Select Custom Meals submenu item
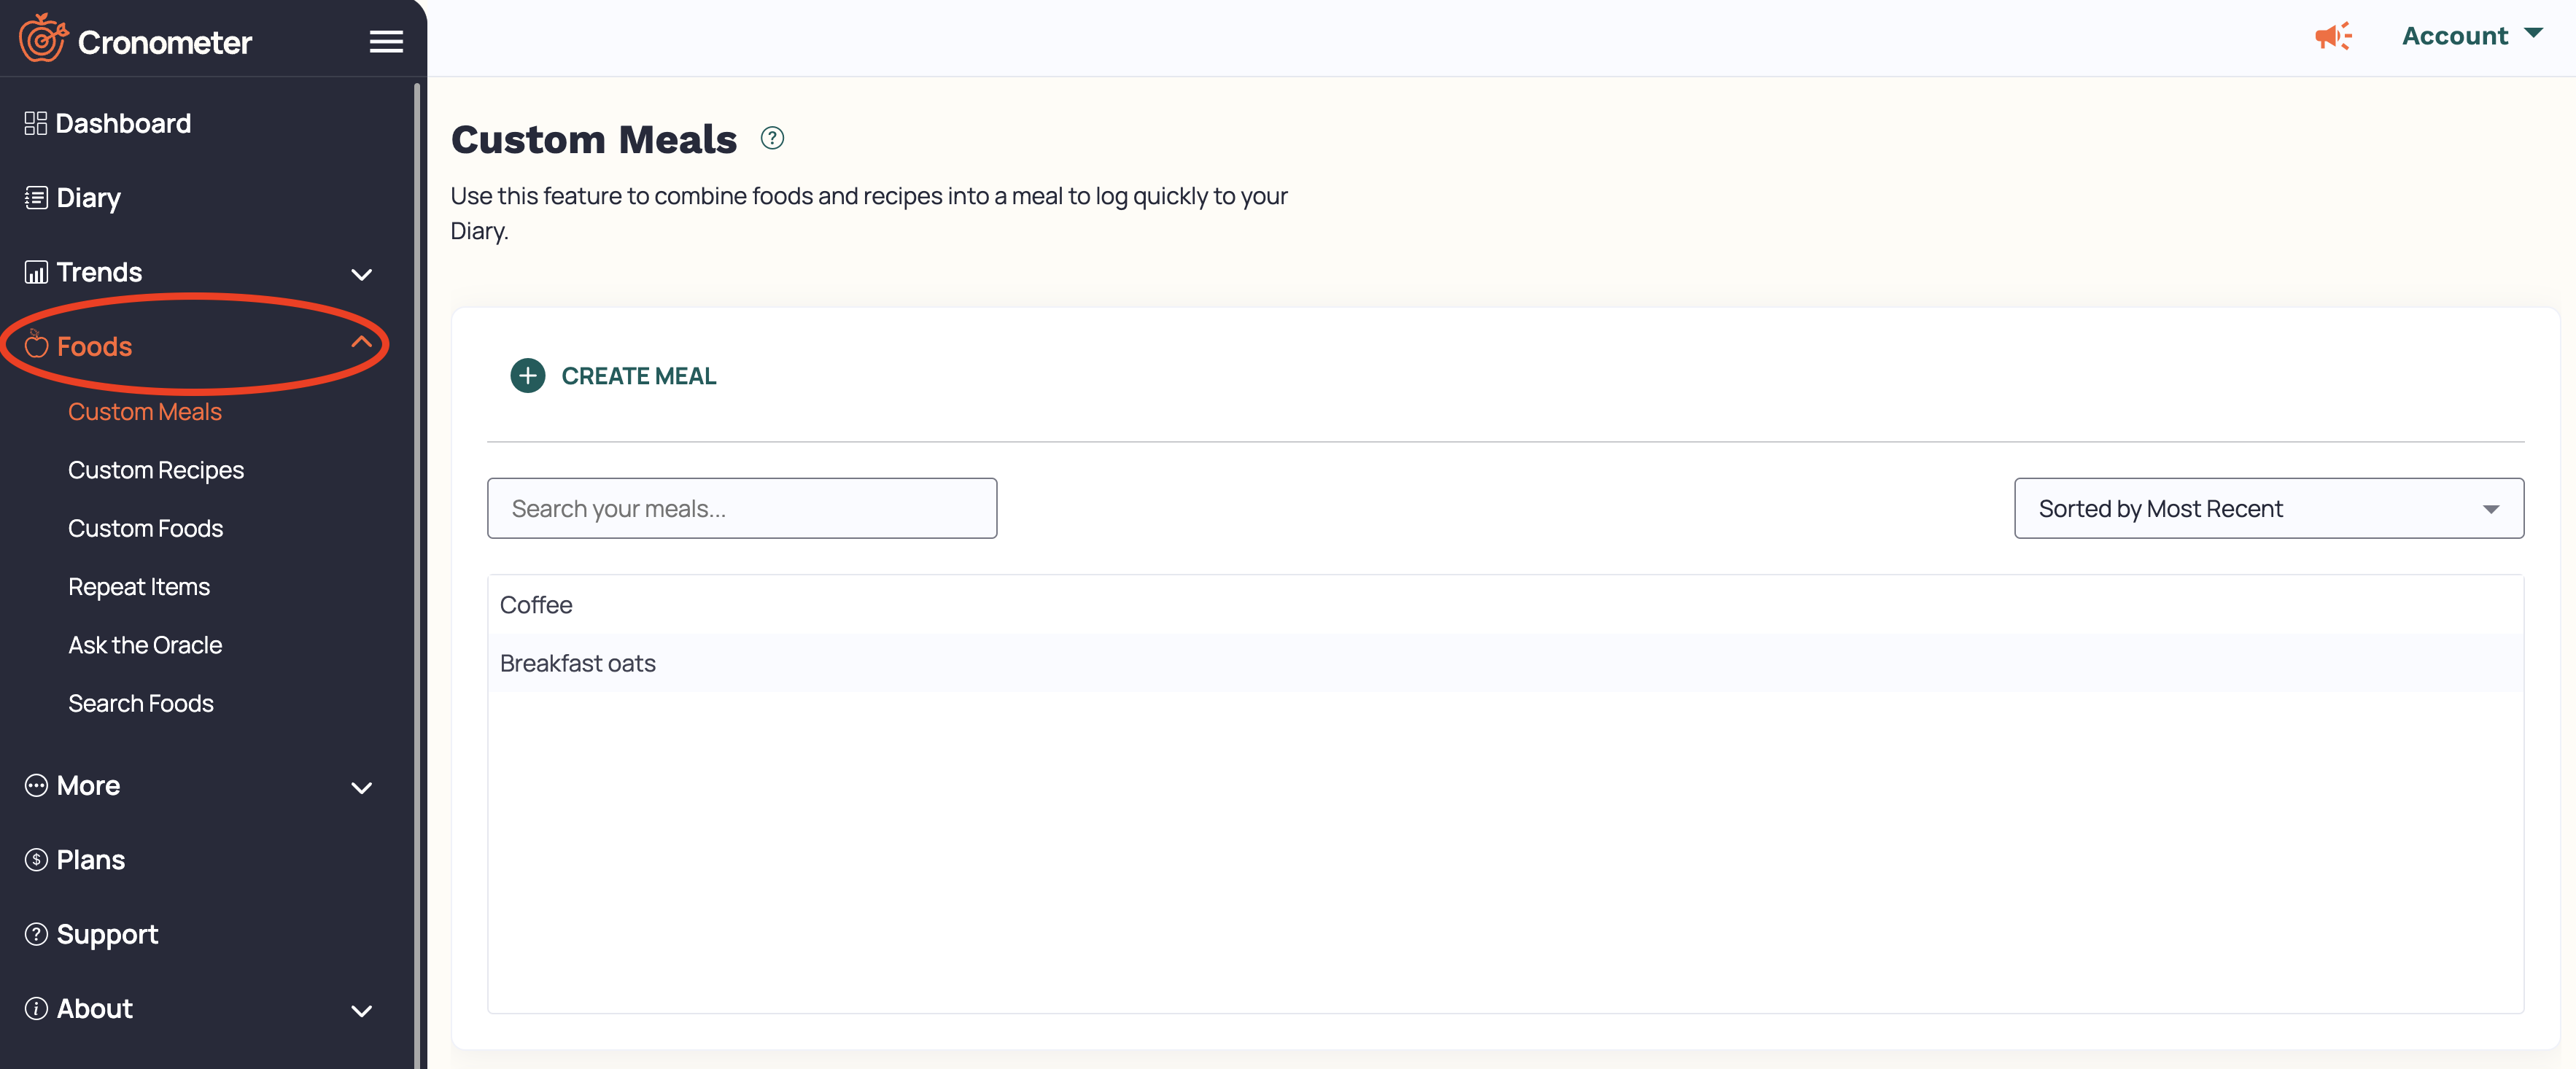 pos(145,412)
